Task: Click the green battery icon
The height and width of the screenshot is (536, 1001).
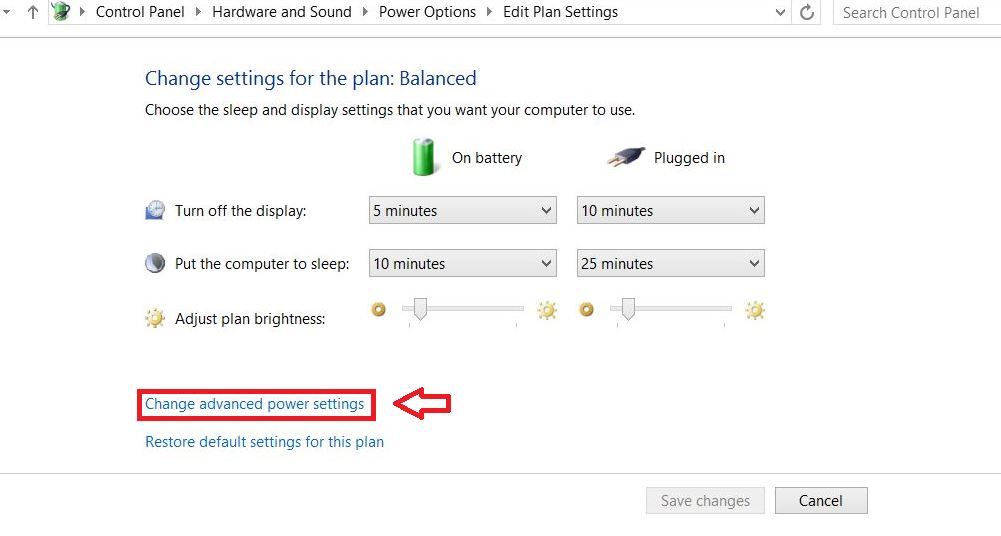Action: 425,157
